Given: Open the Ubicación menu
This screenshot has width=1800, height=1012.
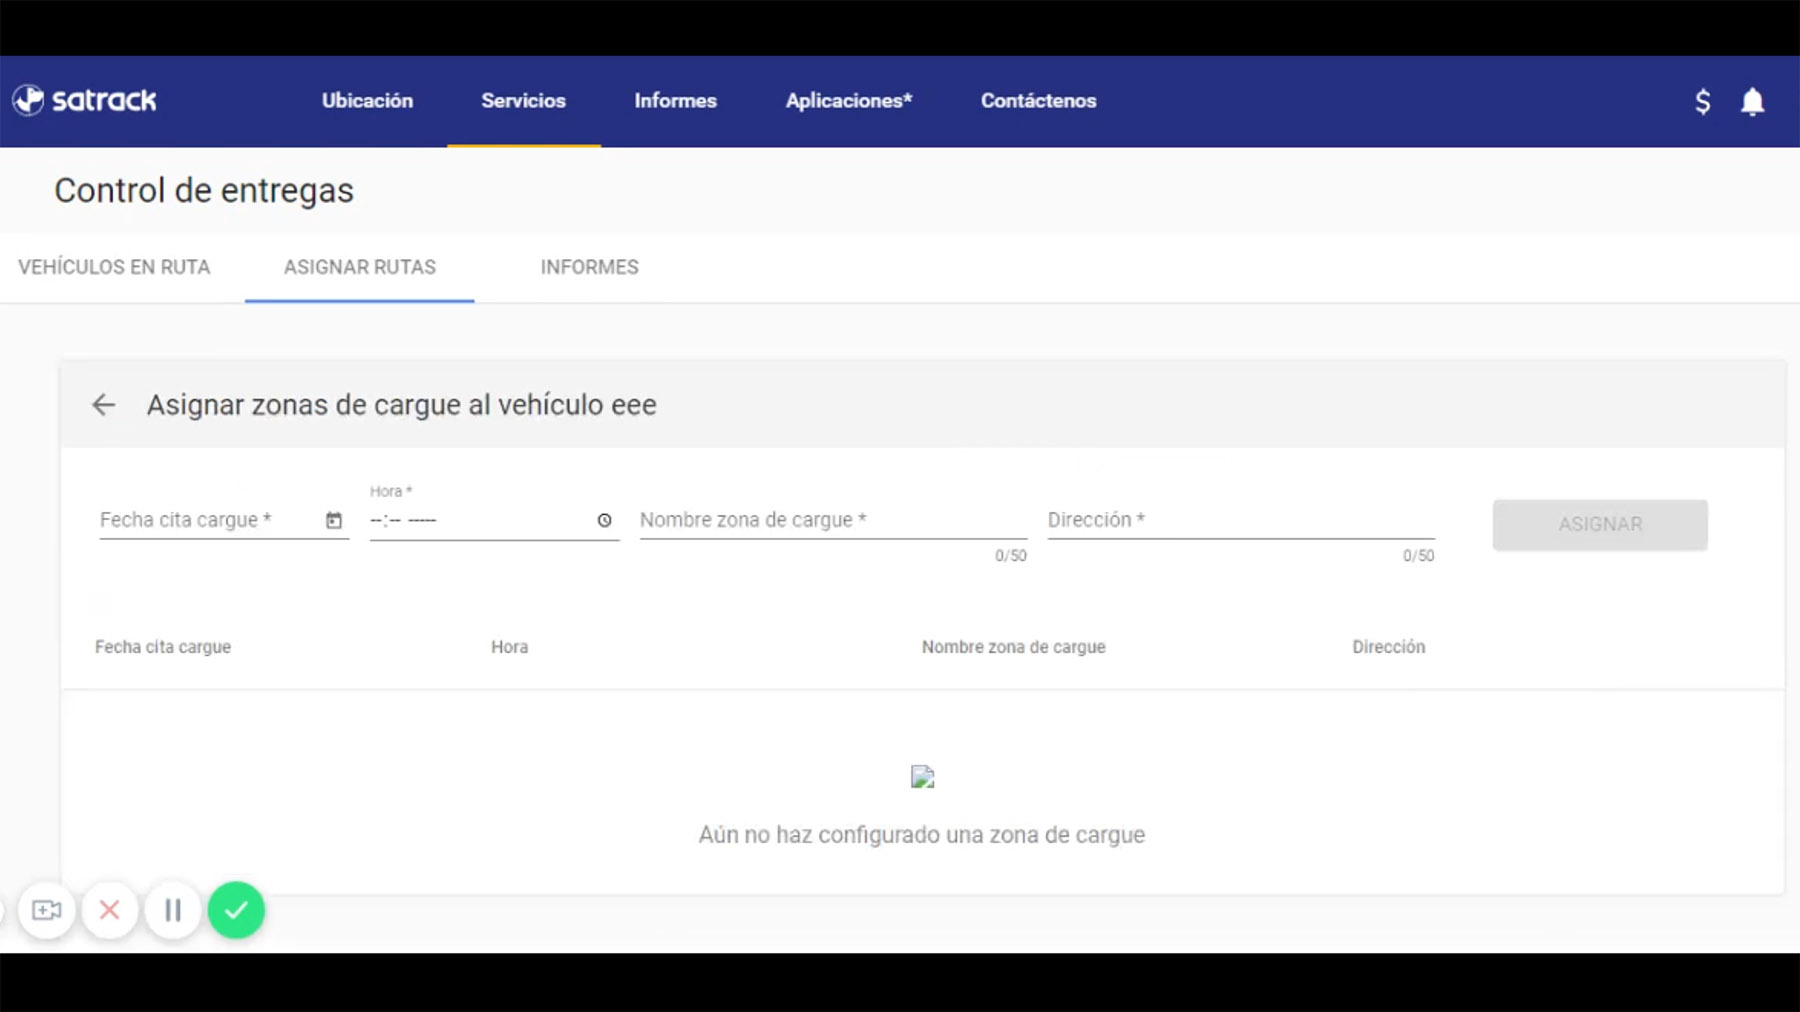Looking at the screenshot, I should tap(367, 101).
